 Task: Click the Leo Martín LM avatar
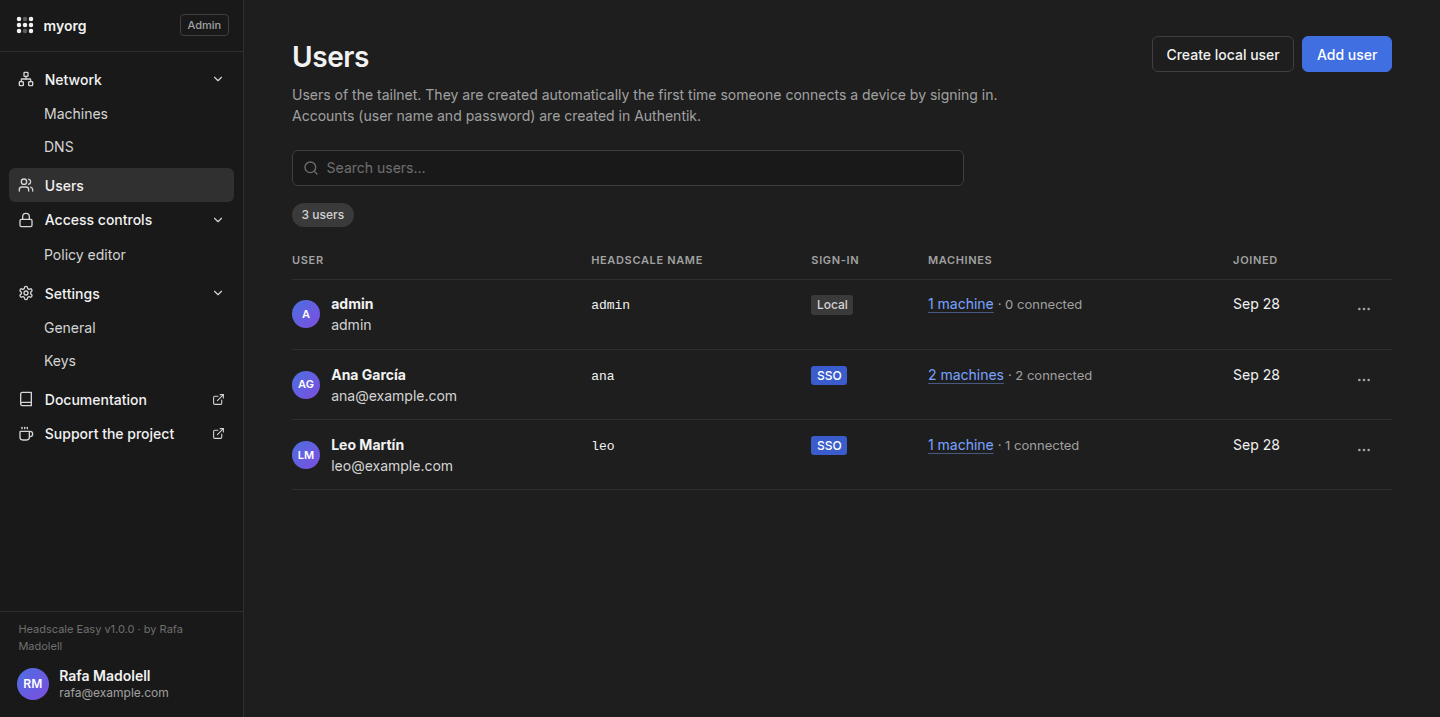pos(306,455)
